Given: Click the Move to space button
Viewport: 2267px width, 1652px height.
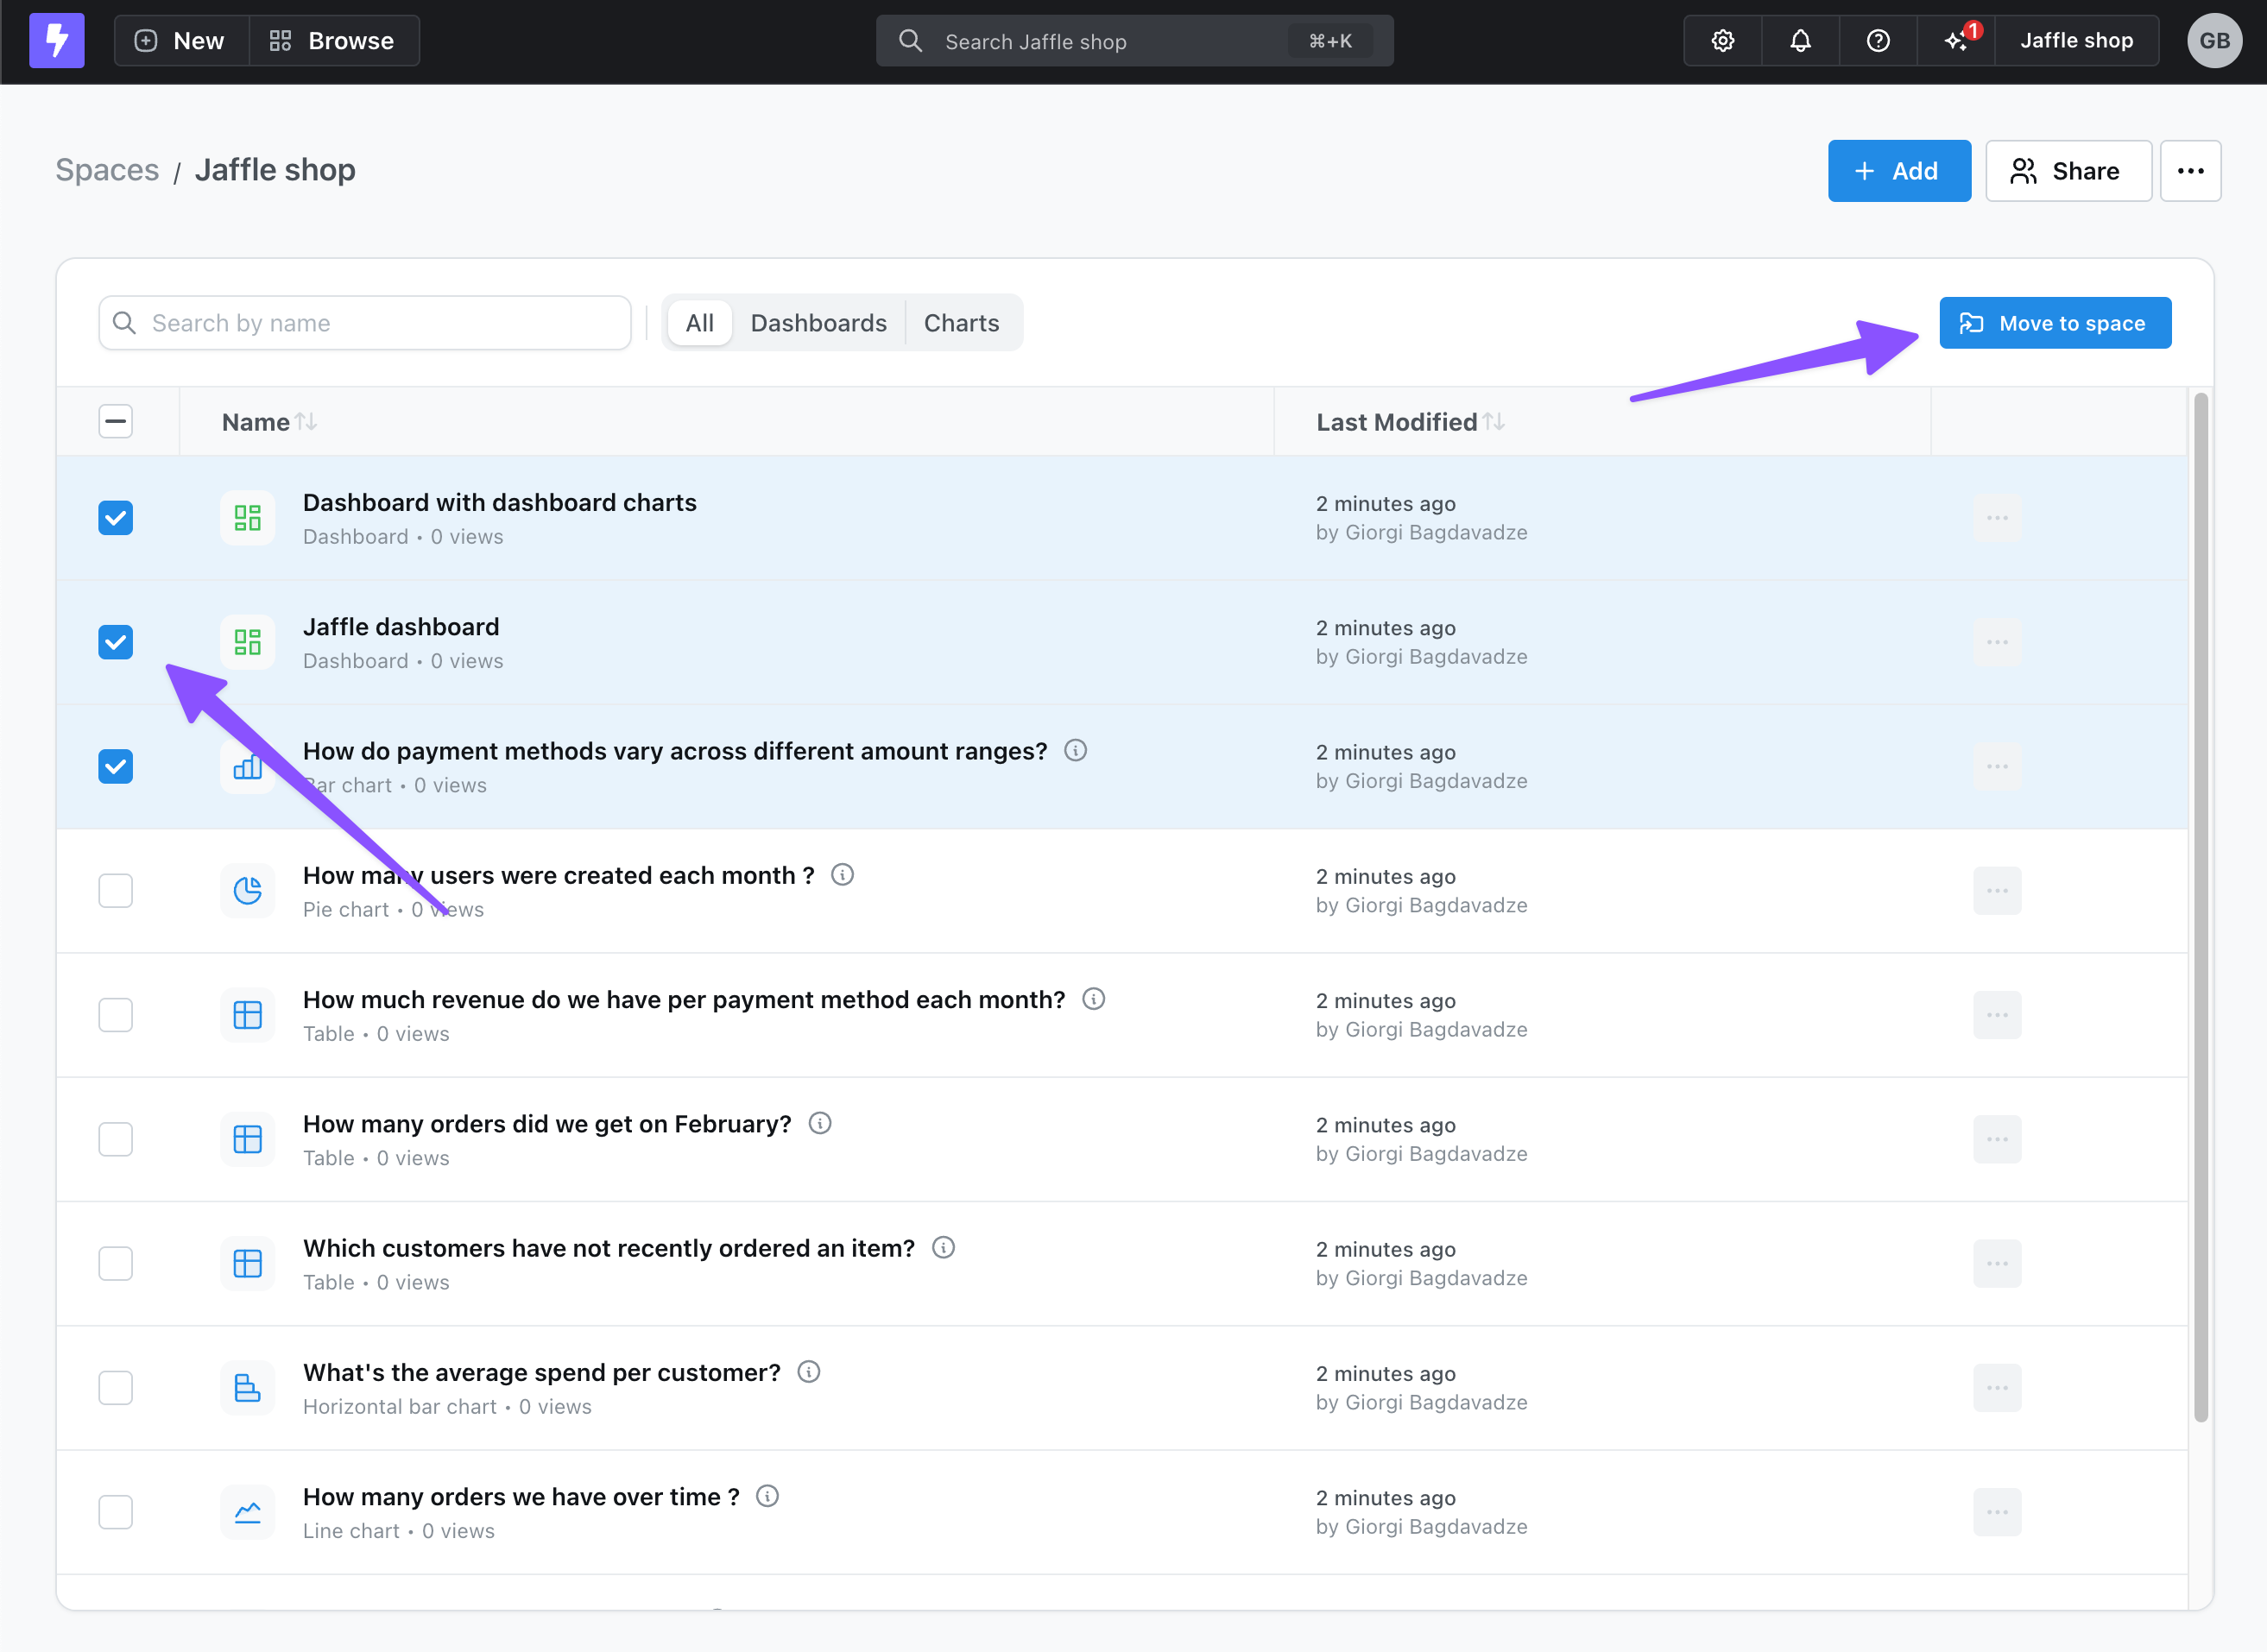Looking at the screenshot, I should 2055,323.
